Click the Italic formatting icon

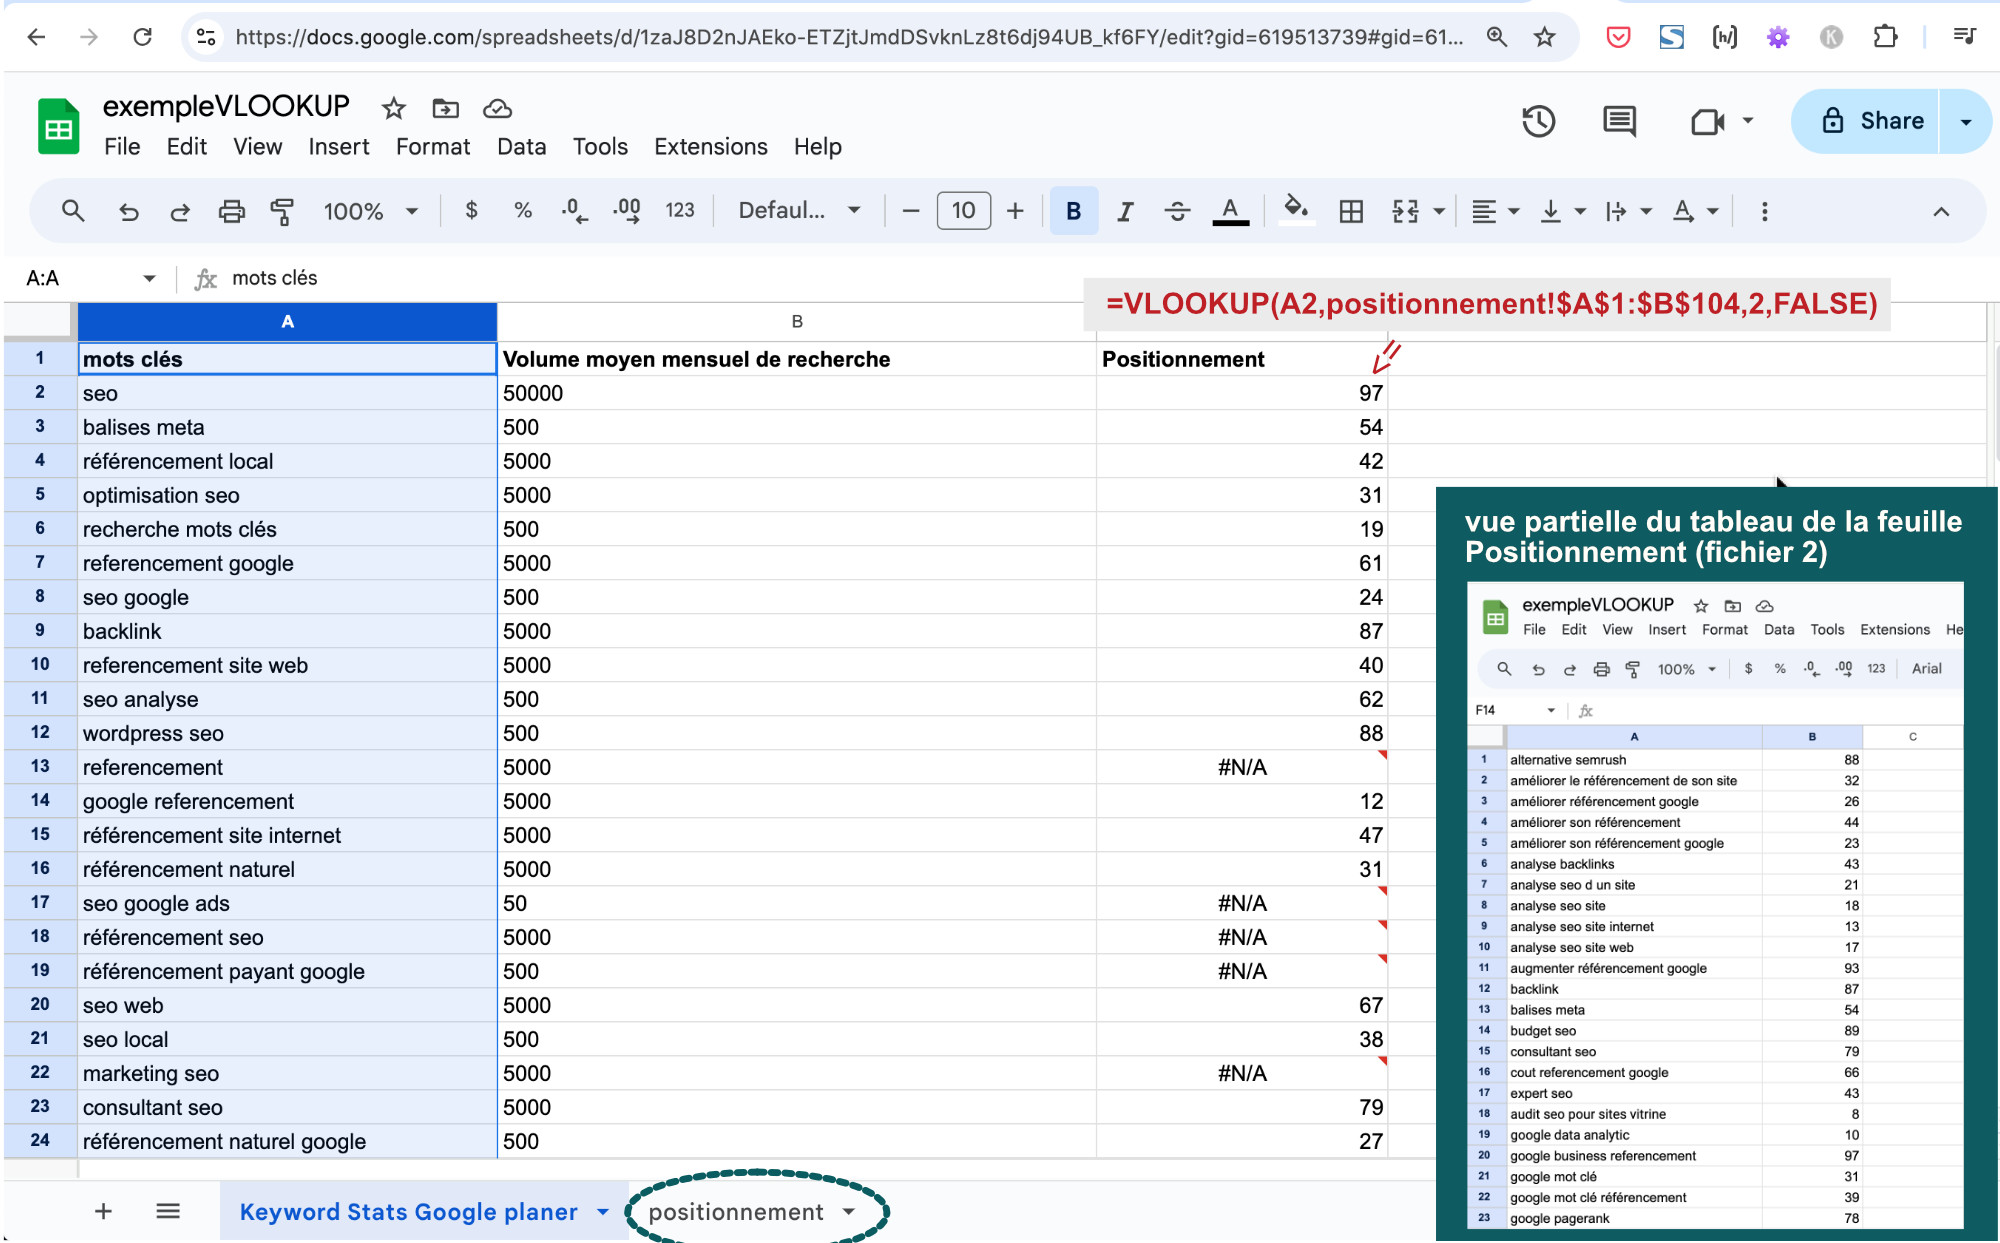1124,212
